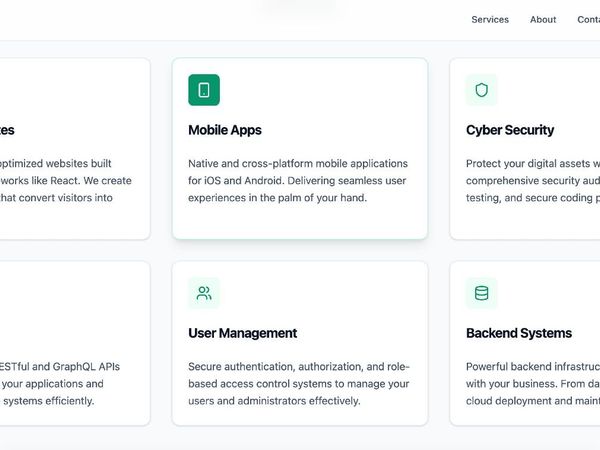Click the User Management card title

click(242, 333)
